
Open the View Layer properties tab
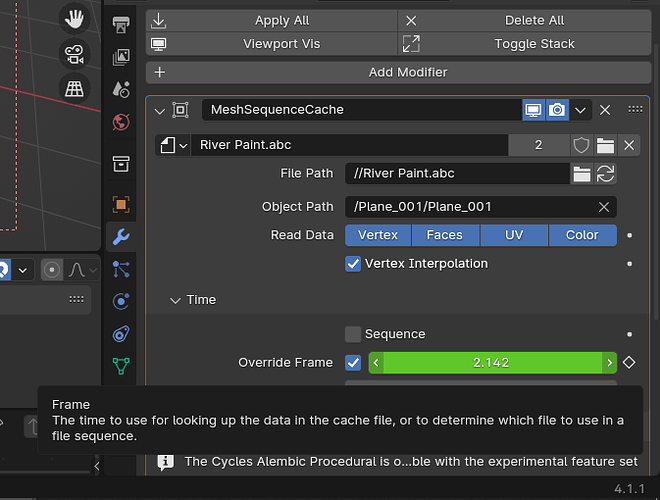pos(121,57)
